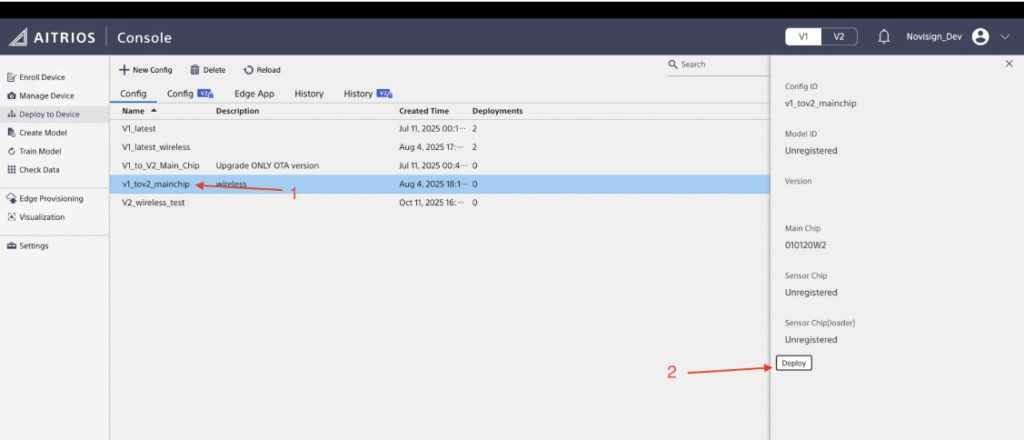The width and height of the screenshot is (1024, 440).
Task: Click the New Config plus icon
Action: point(124,70)
